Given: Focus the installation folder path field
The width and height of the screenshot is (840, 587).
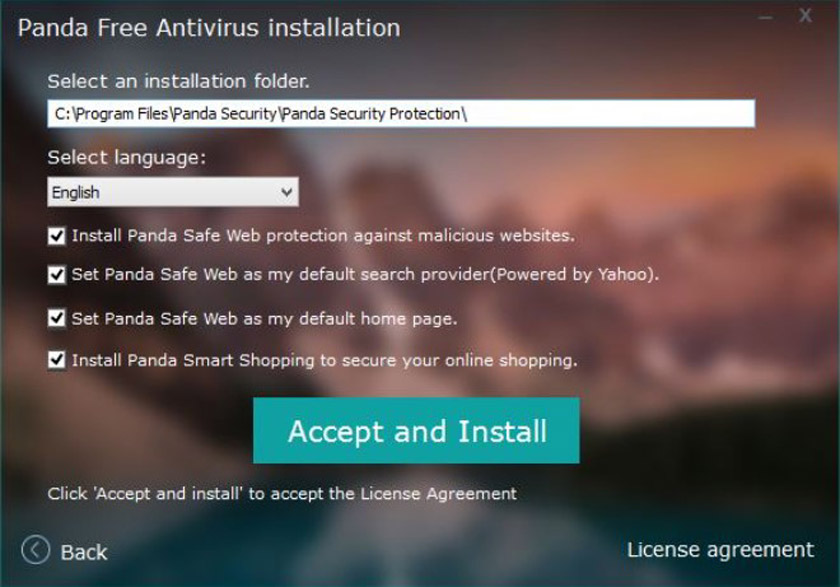Looking at the screenshot, I should 401,114.
